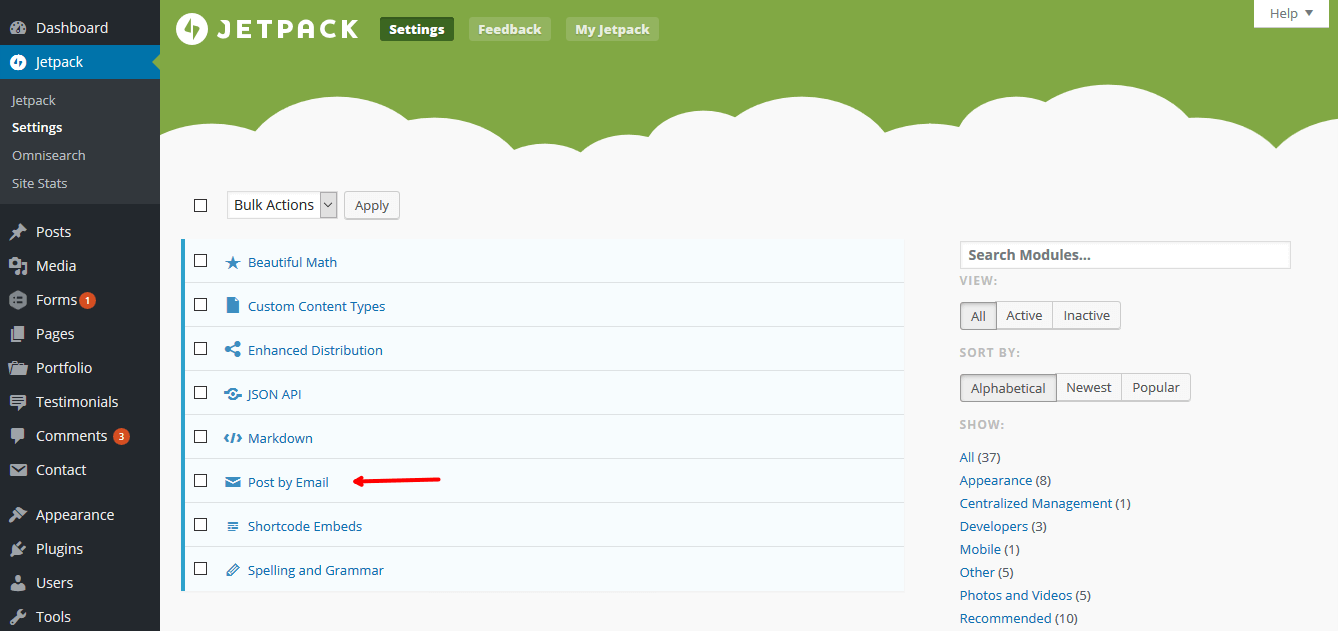
Task: Check the Custom Content Types checkbox
Action: (x=201, y=305)
